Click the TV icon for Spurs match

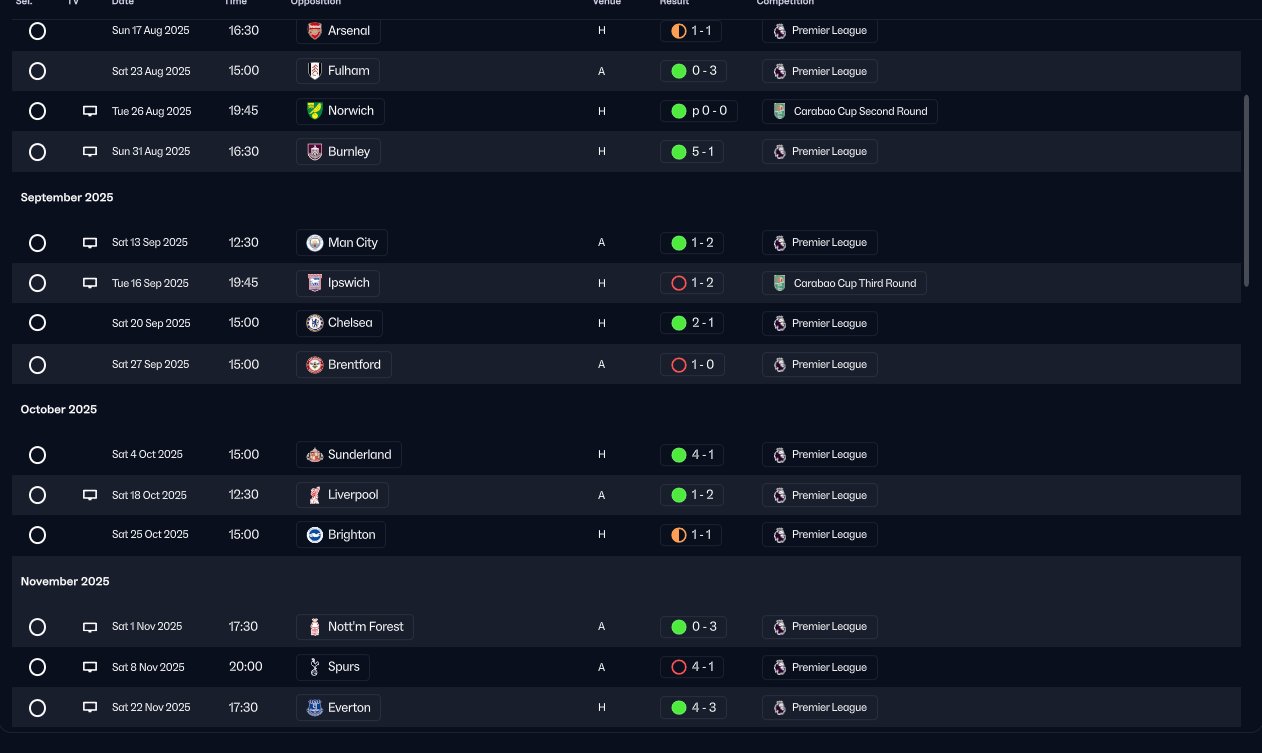coord(90,667)
